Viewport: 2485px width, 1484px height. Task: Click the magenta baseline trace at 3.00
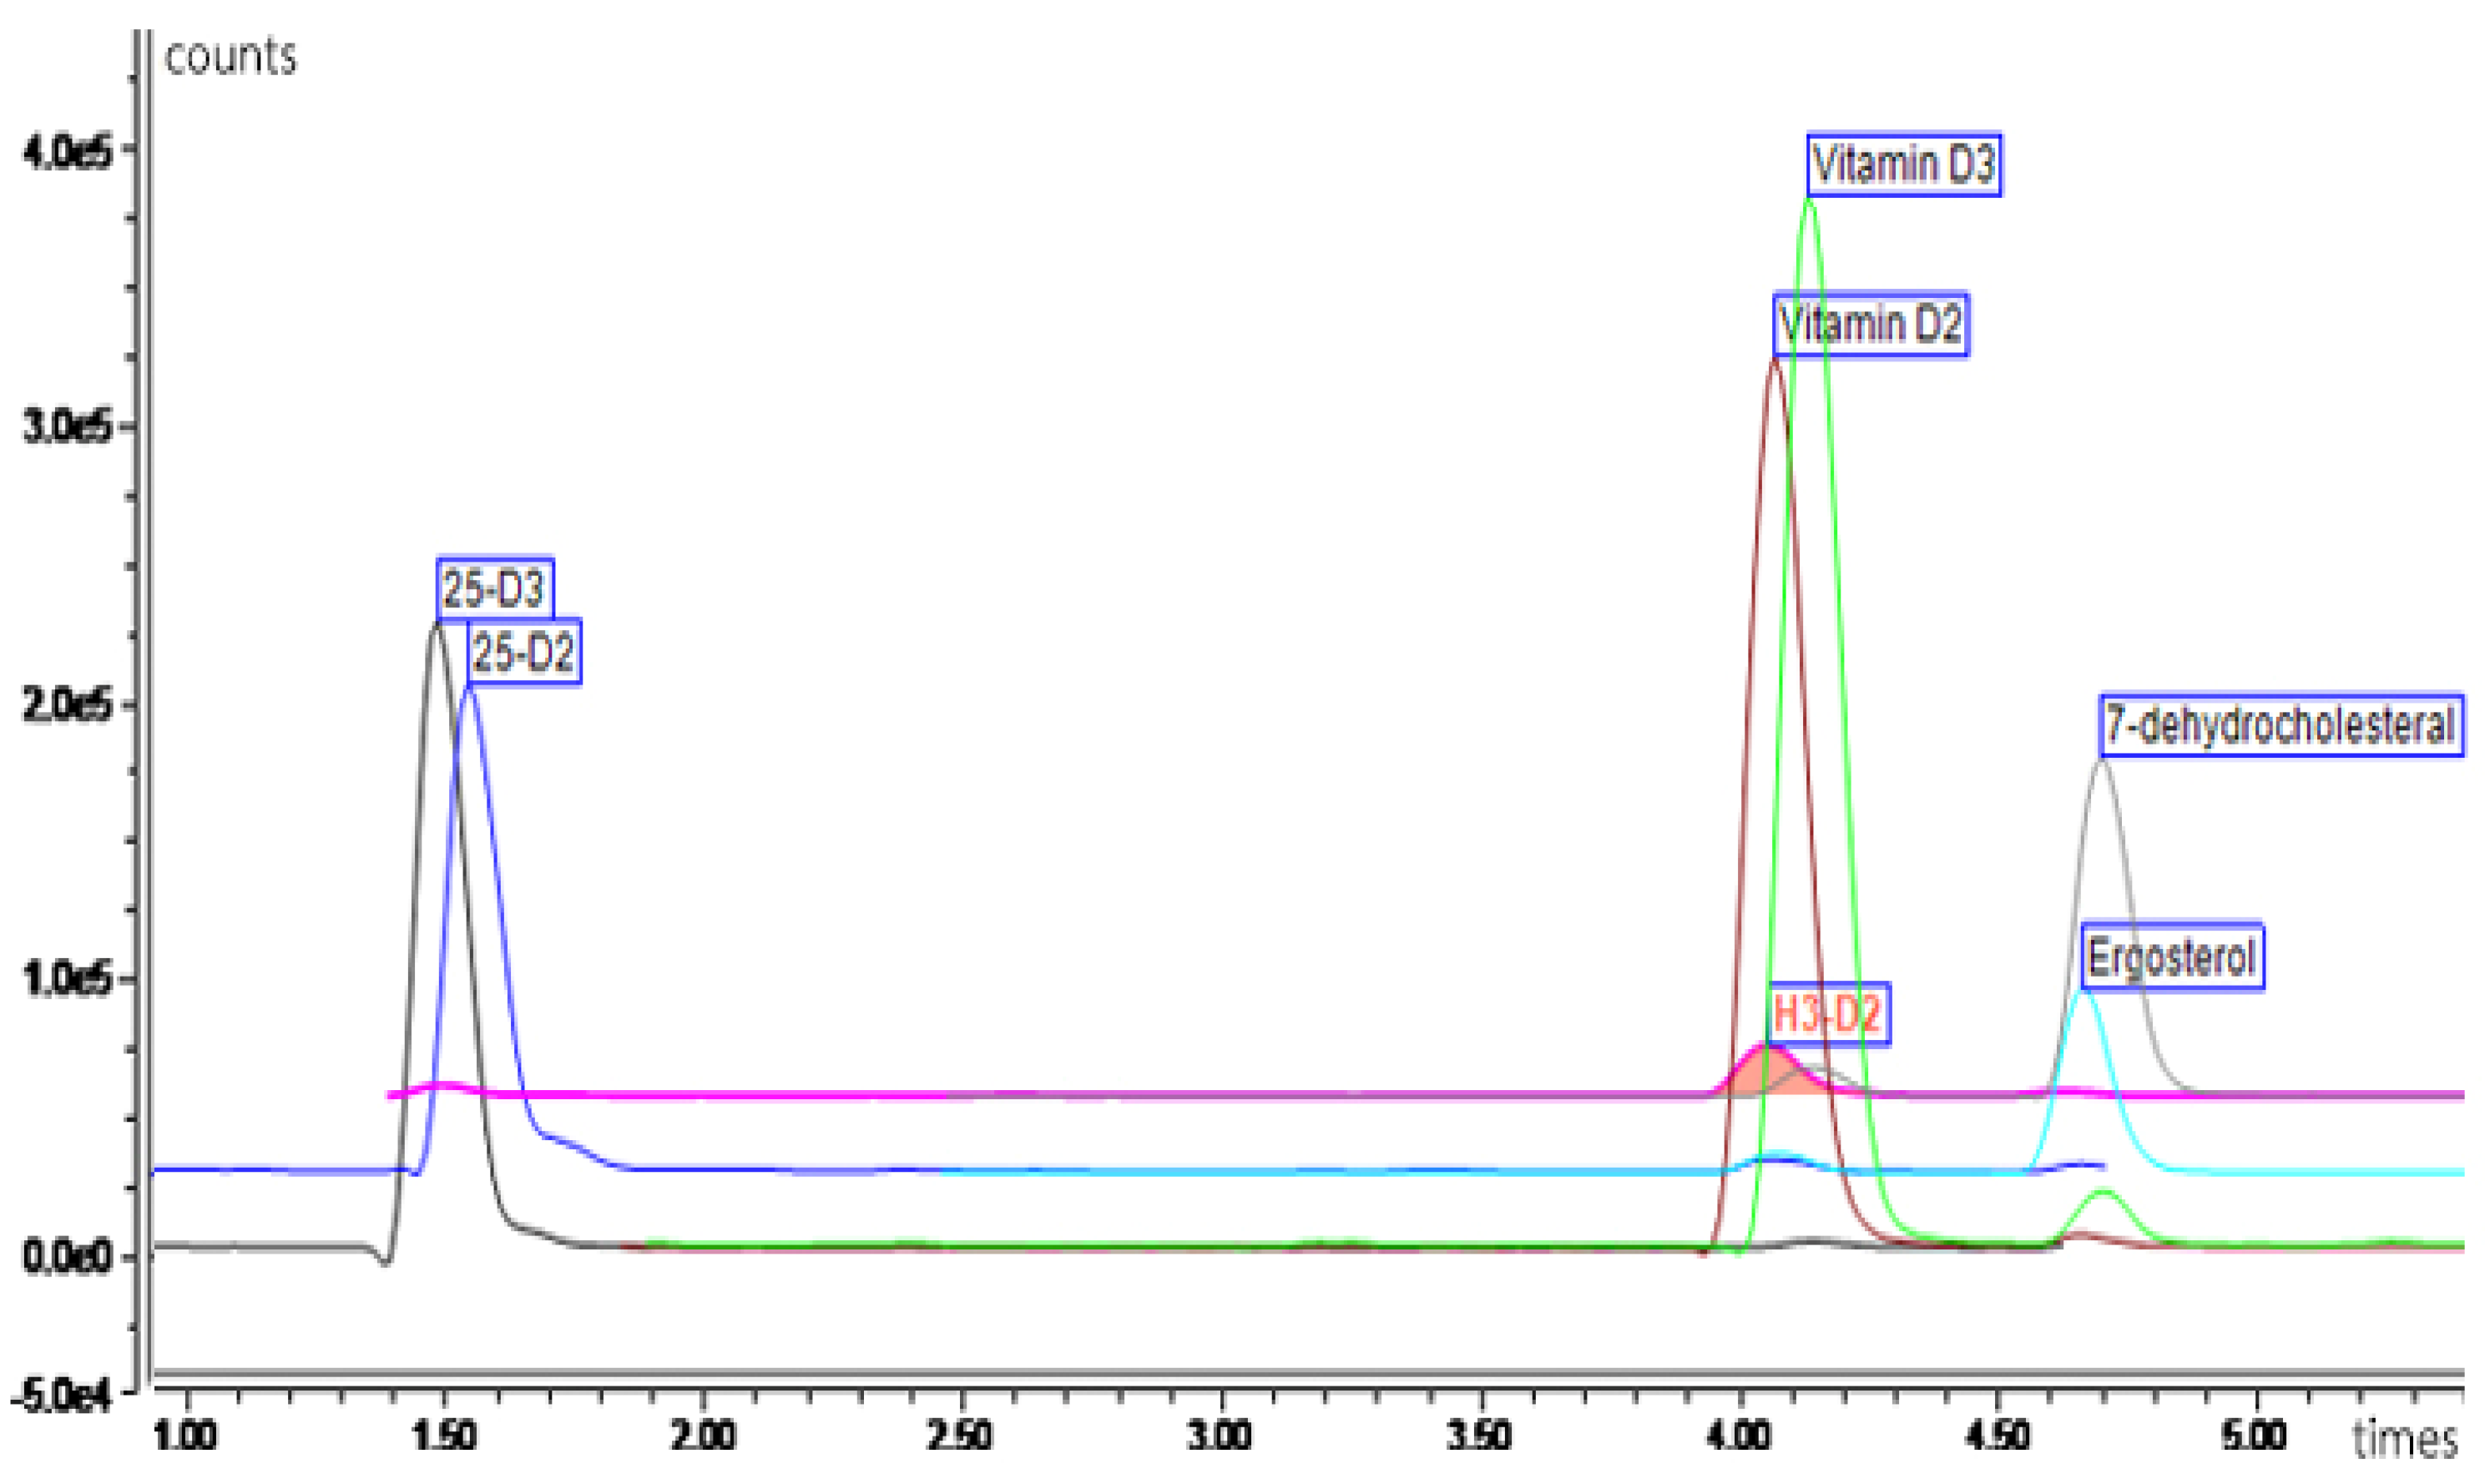pos(1221,1094)
